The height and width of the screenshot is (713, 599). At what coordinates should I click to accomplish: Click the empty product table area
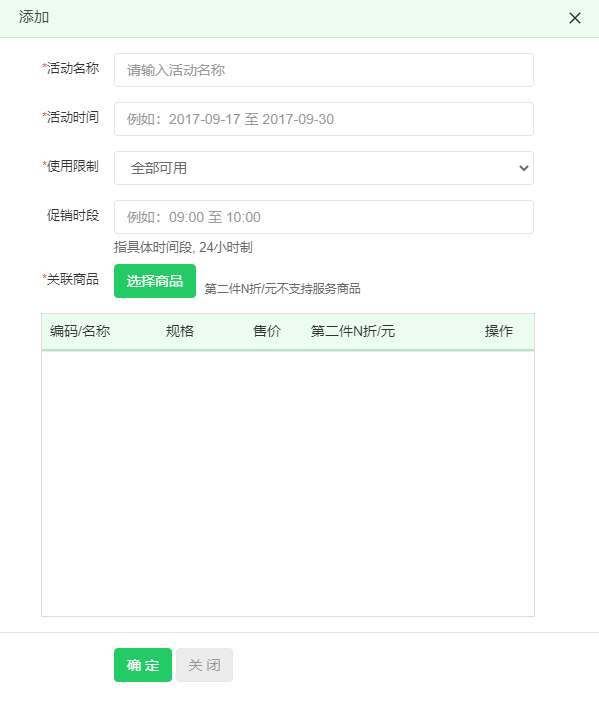point(288,483)
